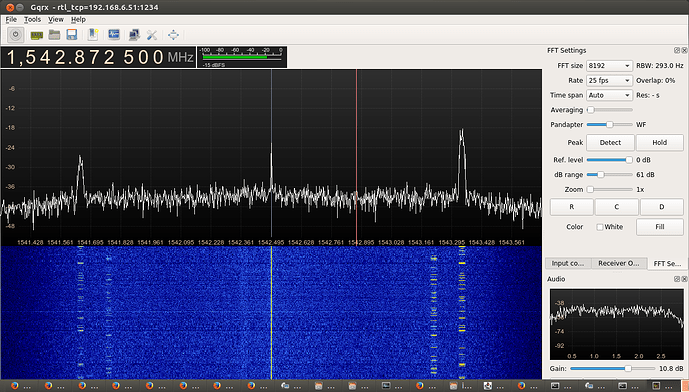
Task: Open the Time span Auto dropdown
Action: click(609, 95)
